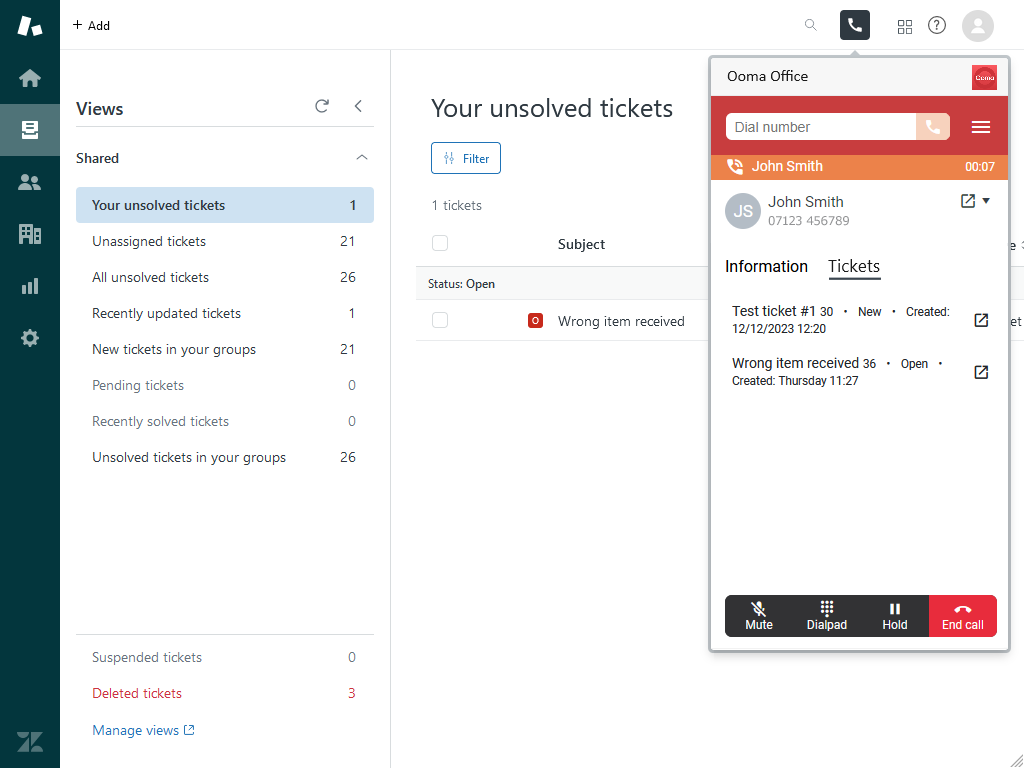Collapse the Shared views section

coord(361,158)
